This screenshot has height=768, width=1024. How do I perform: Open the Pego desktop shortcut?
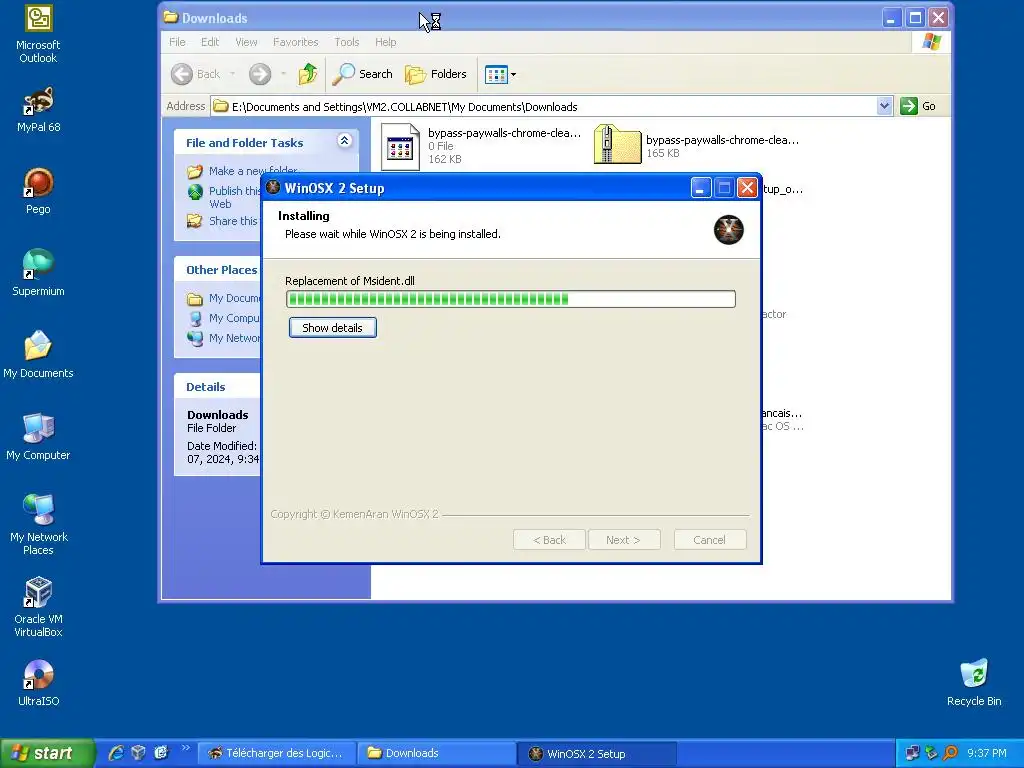tap(38, 191)
